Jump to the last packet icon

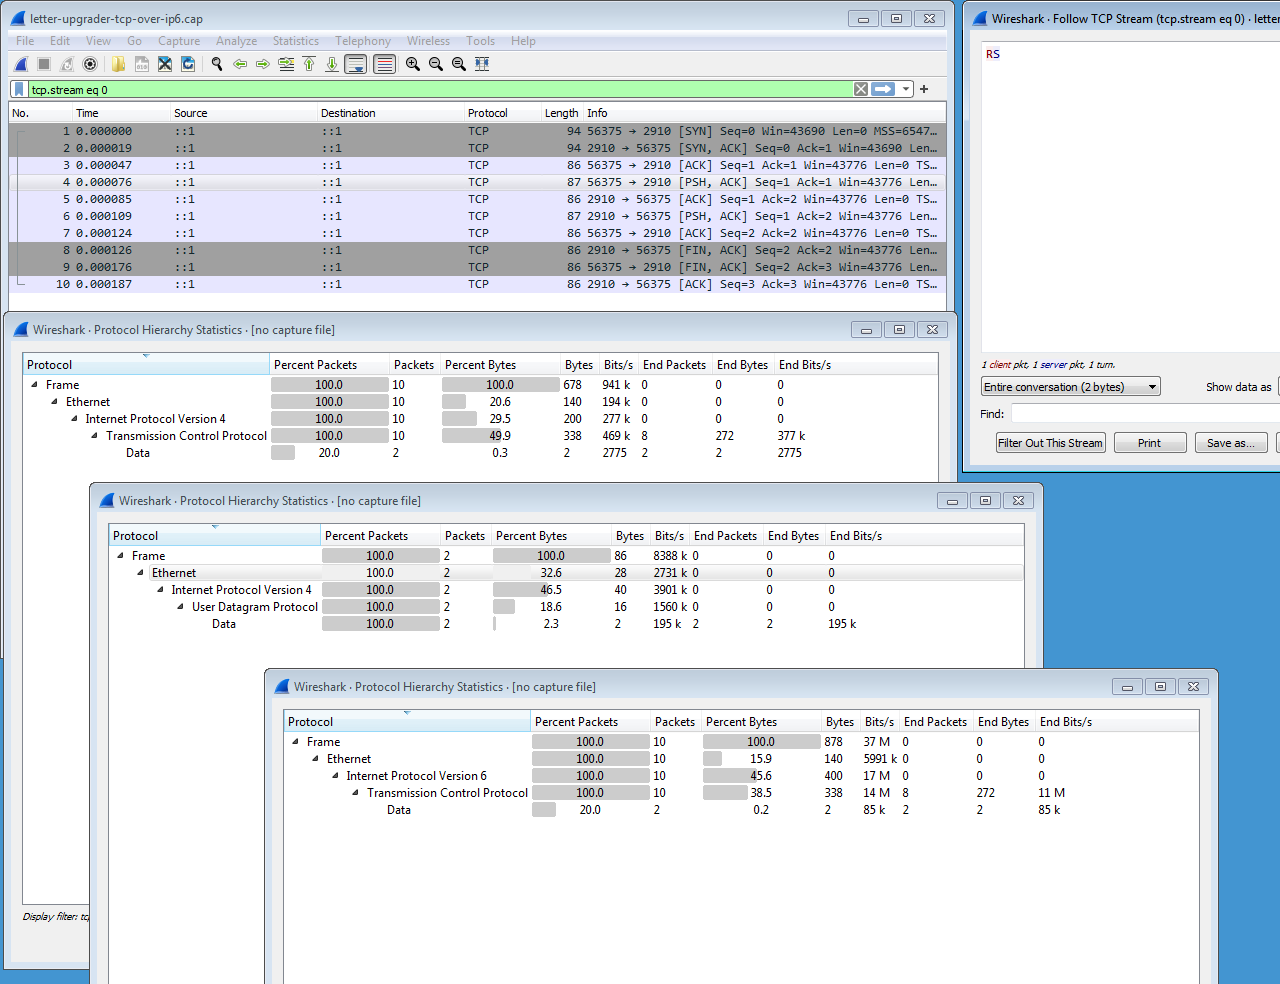[x=332, y=64]
